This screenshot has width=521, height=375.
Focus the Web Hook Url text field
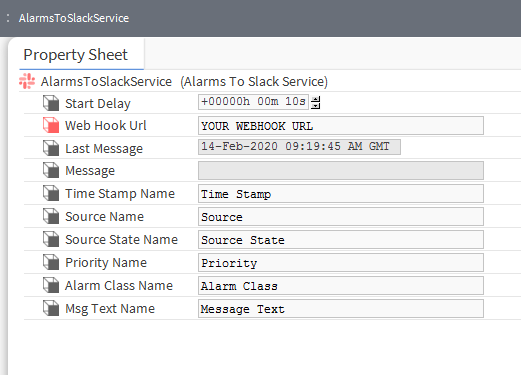pos(341,126)
